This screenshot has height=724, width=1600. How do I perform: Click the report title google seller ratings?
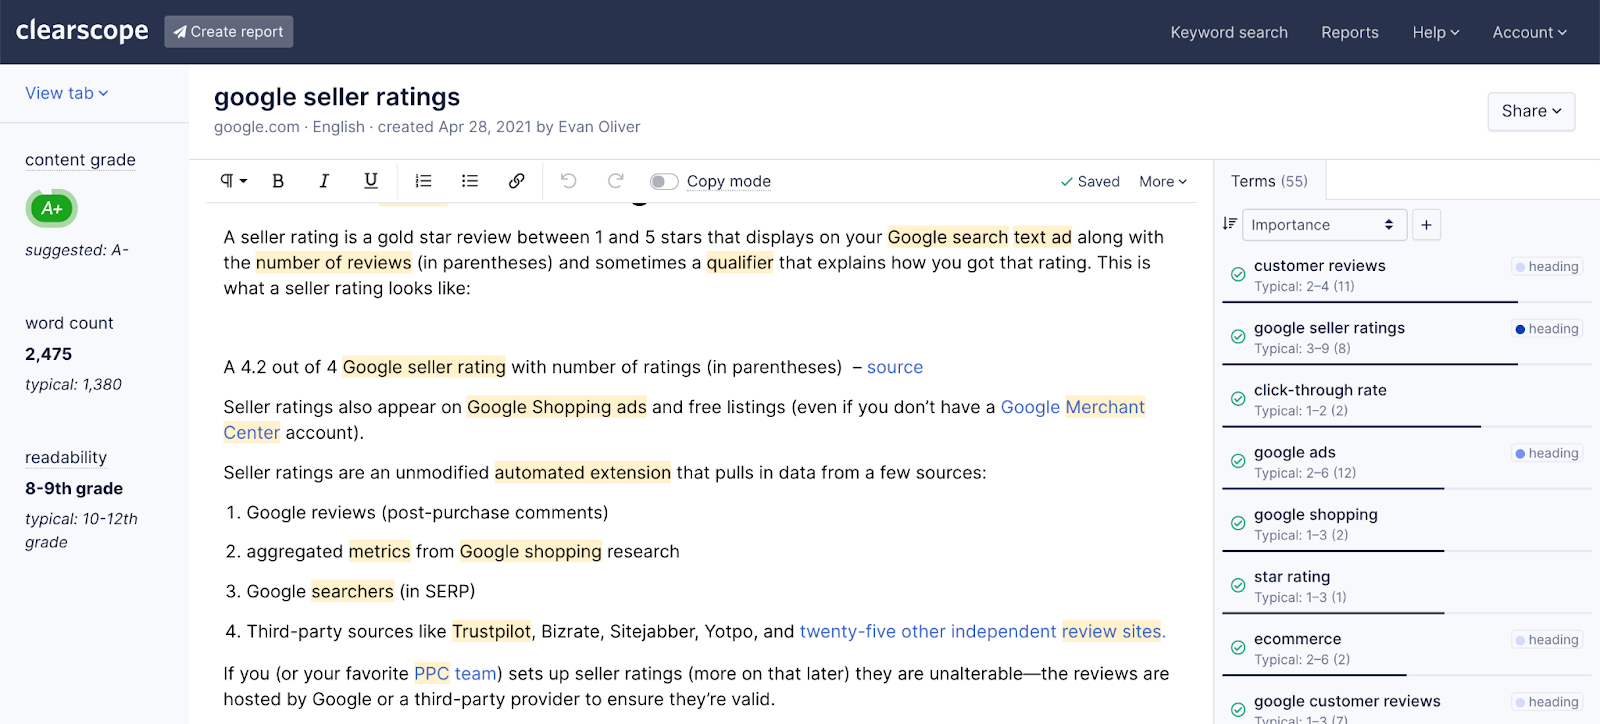[337, 97]
